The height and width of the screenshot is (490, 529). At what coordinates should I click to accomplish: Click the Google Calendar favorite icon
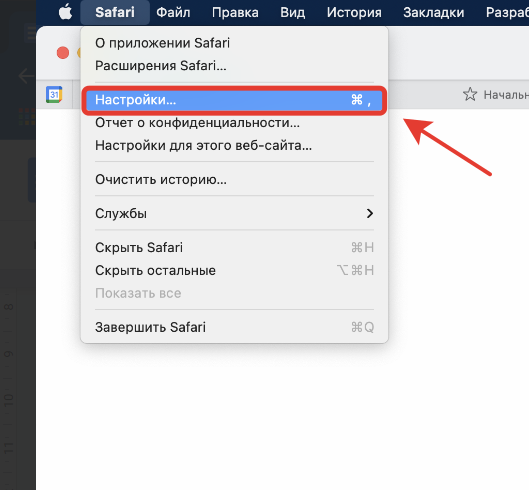(54, 94)
